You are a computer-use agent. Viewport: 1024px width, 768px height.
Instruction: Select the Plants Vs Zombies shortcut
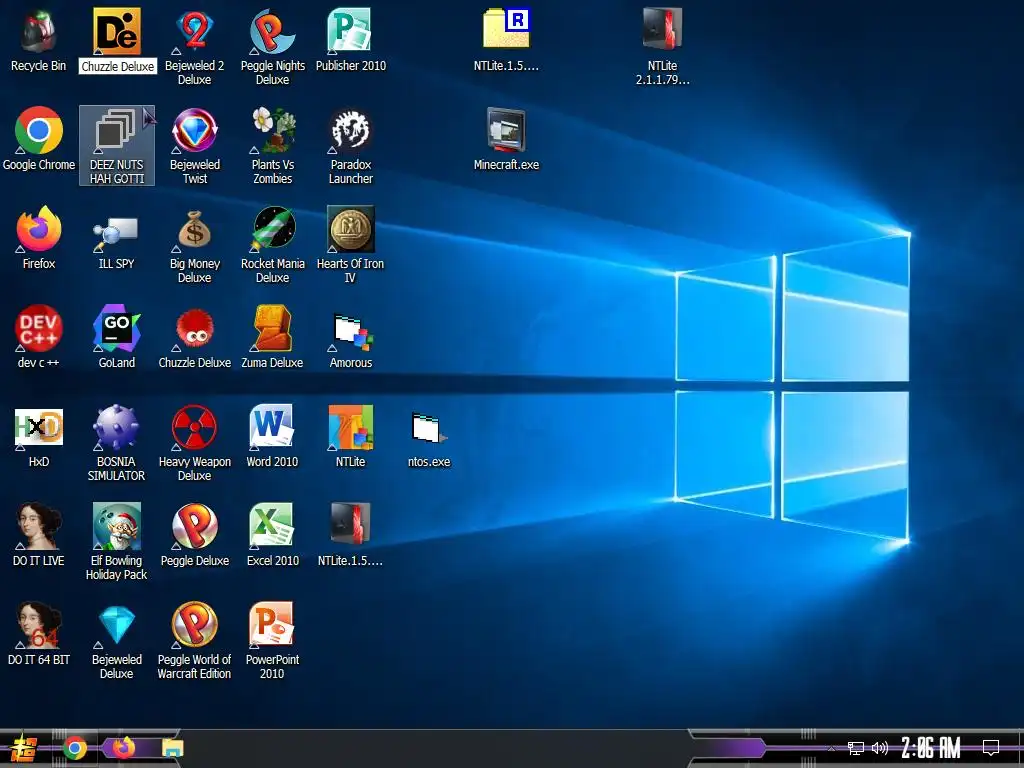[272, 145]
